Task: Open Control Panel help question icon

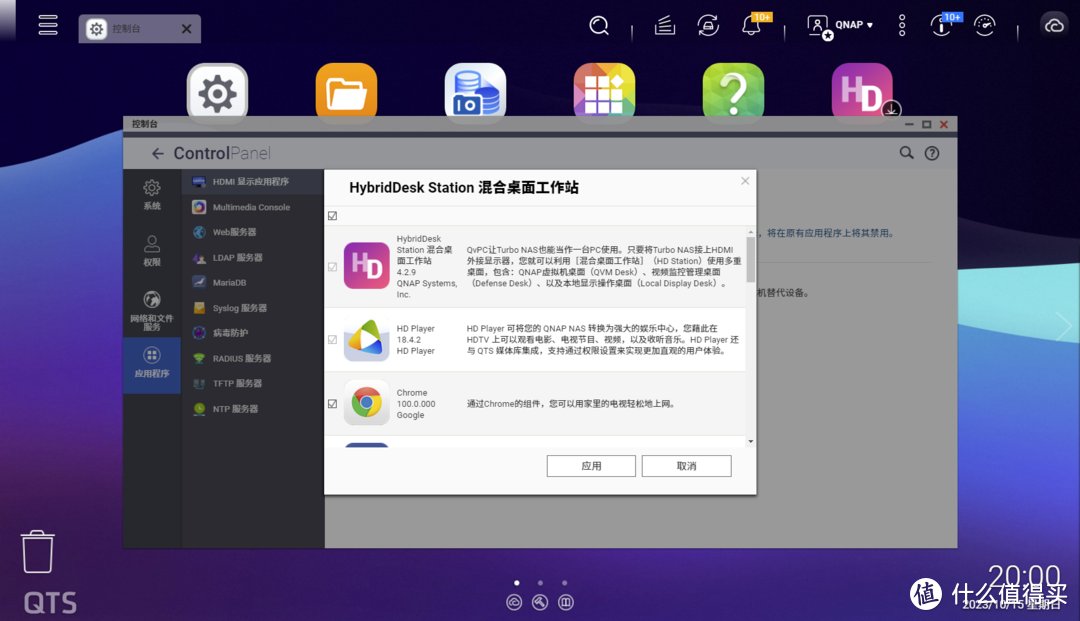Action: click(x=932, y=154)
